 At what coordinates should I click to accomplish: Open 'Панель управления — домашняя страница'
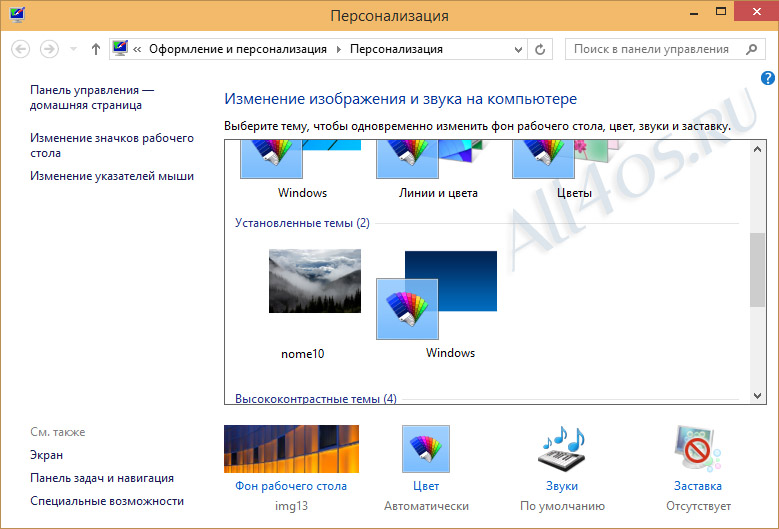(92, 97)
